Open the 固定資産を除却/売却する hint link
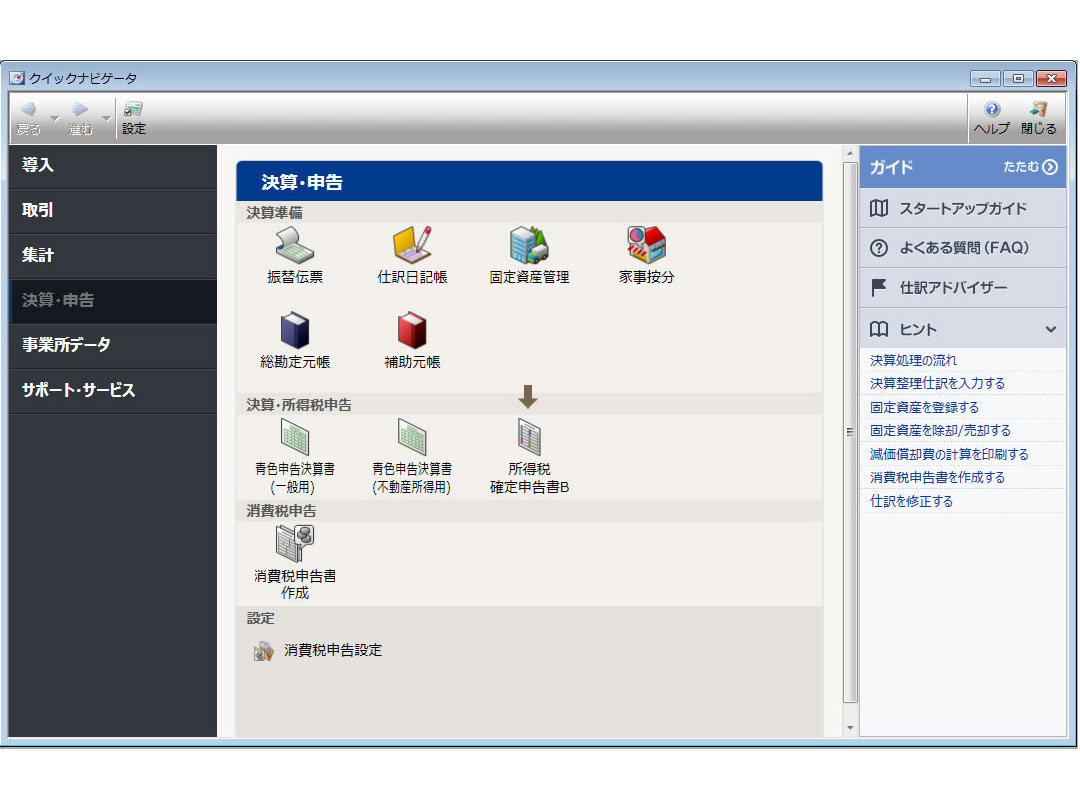Viewport: 1080px width, 810px height. (x=940, y=430)
